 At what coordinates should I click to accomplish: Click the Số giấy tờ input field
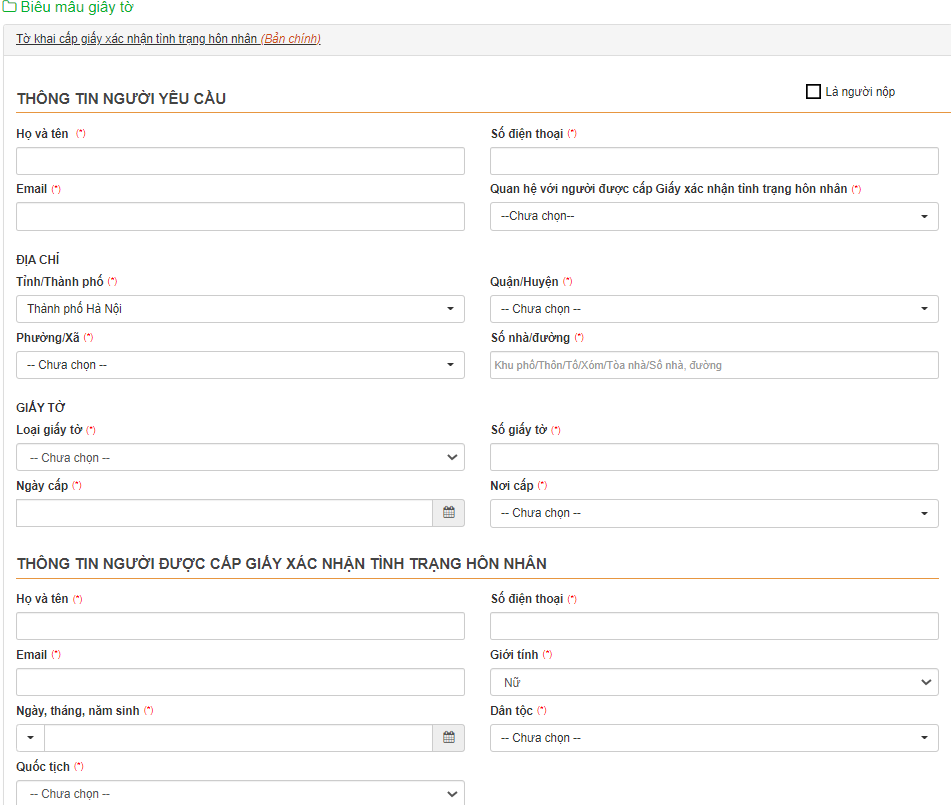pyautogui.click(x=714, y=458)
